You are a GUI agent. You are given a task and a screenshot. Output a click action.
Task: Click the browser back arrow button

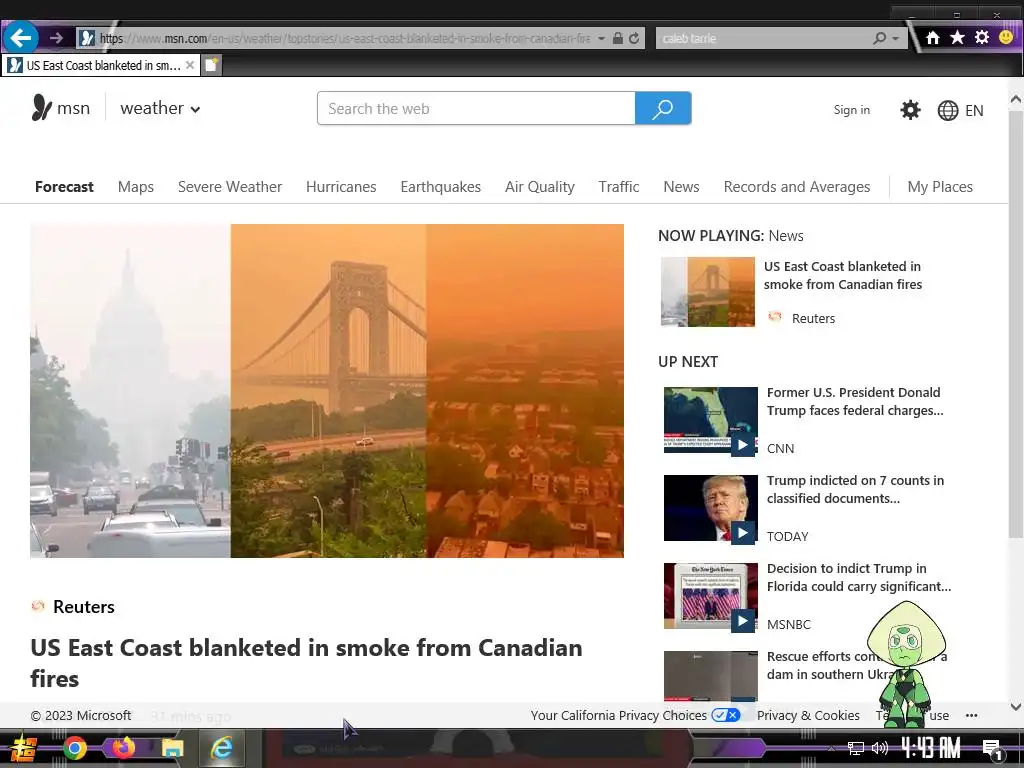click(20, 38)
